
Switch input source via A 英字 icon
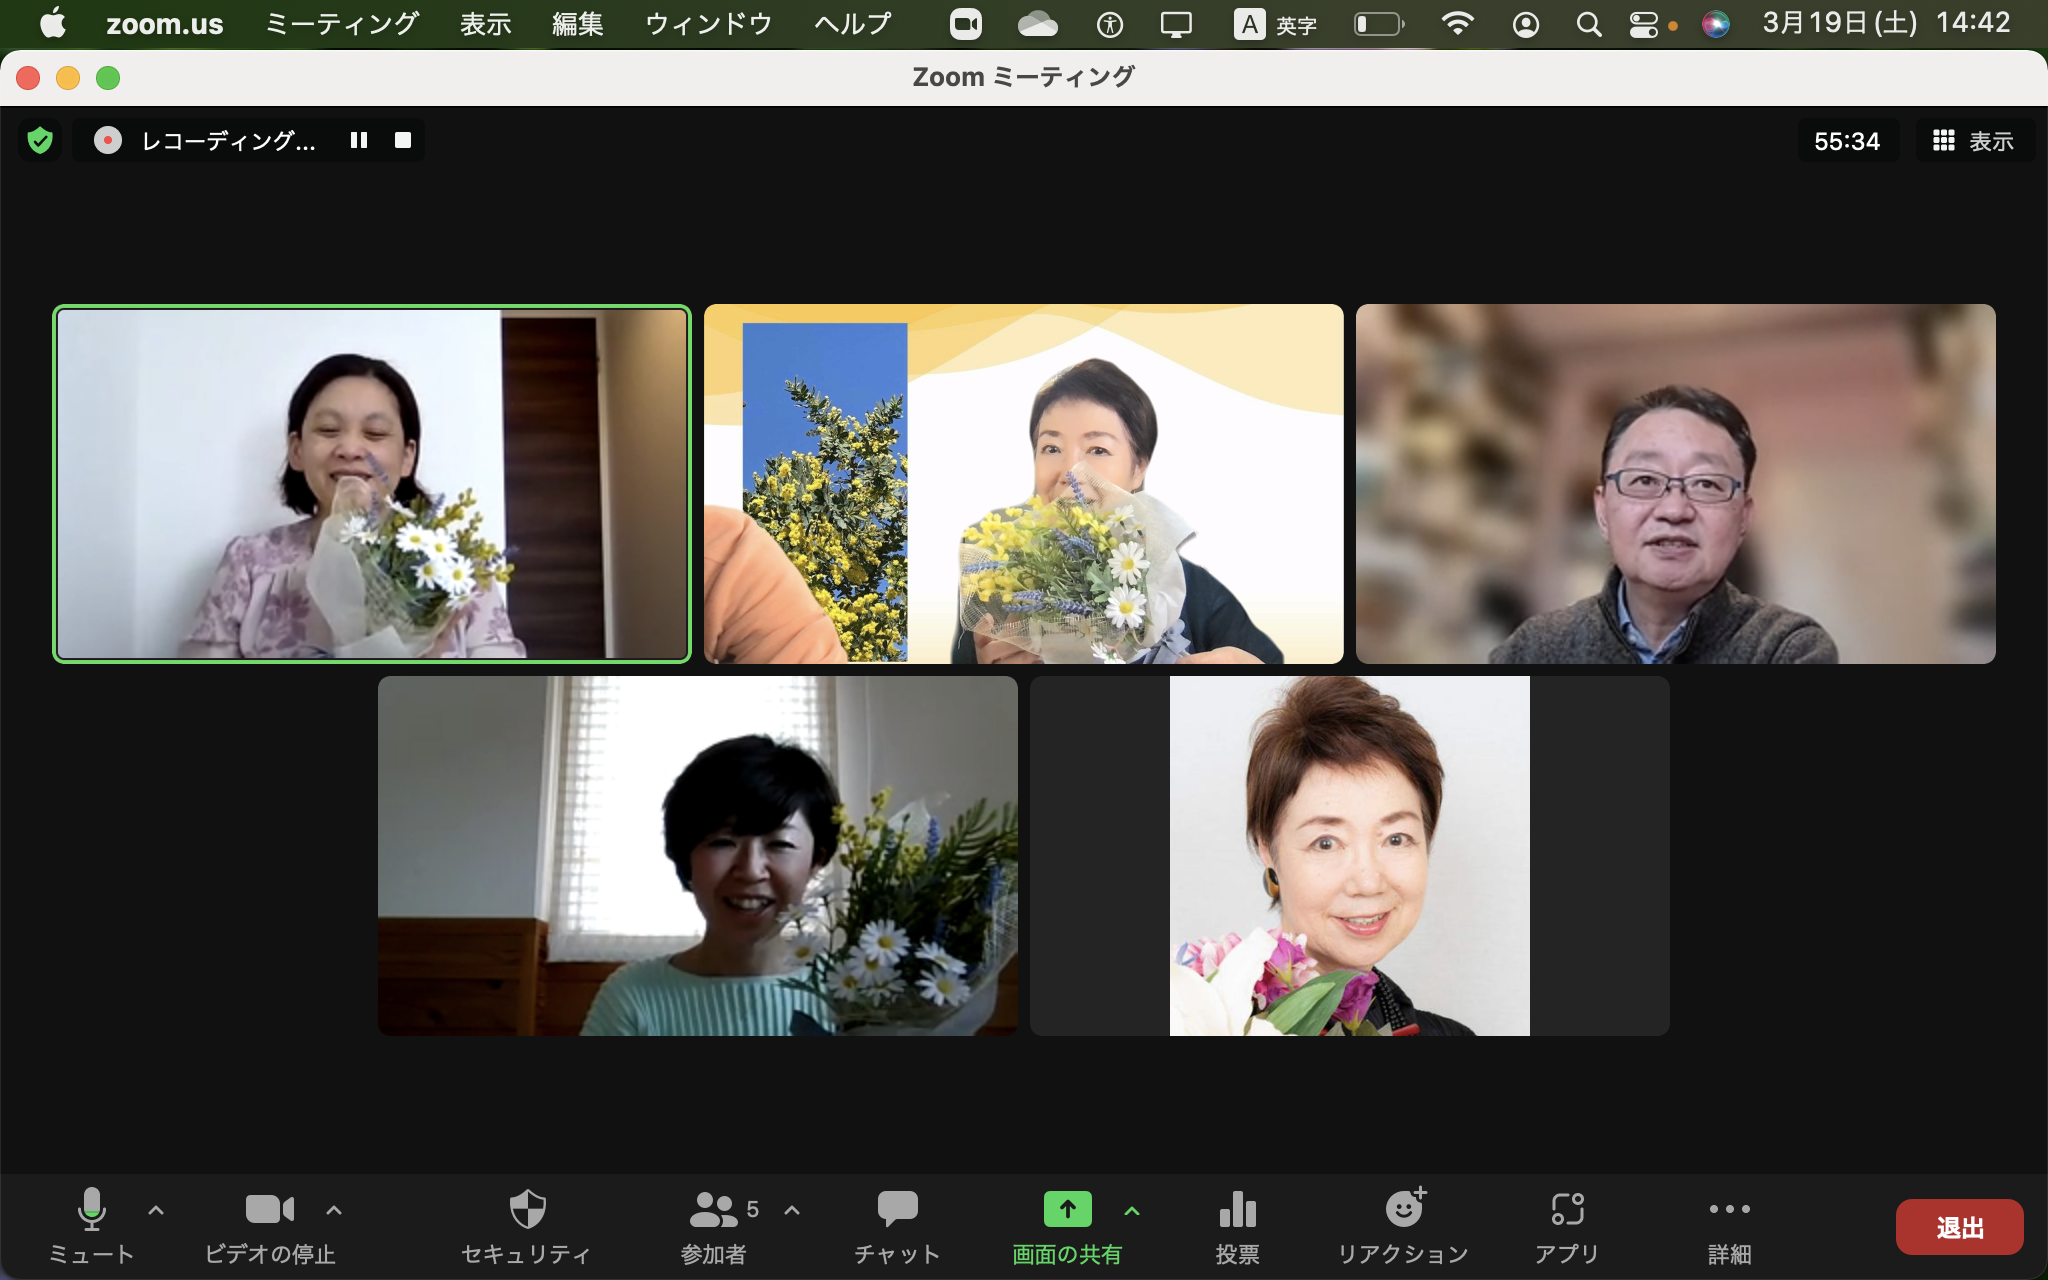(1275, 24)
